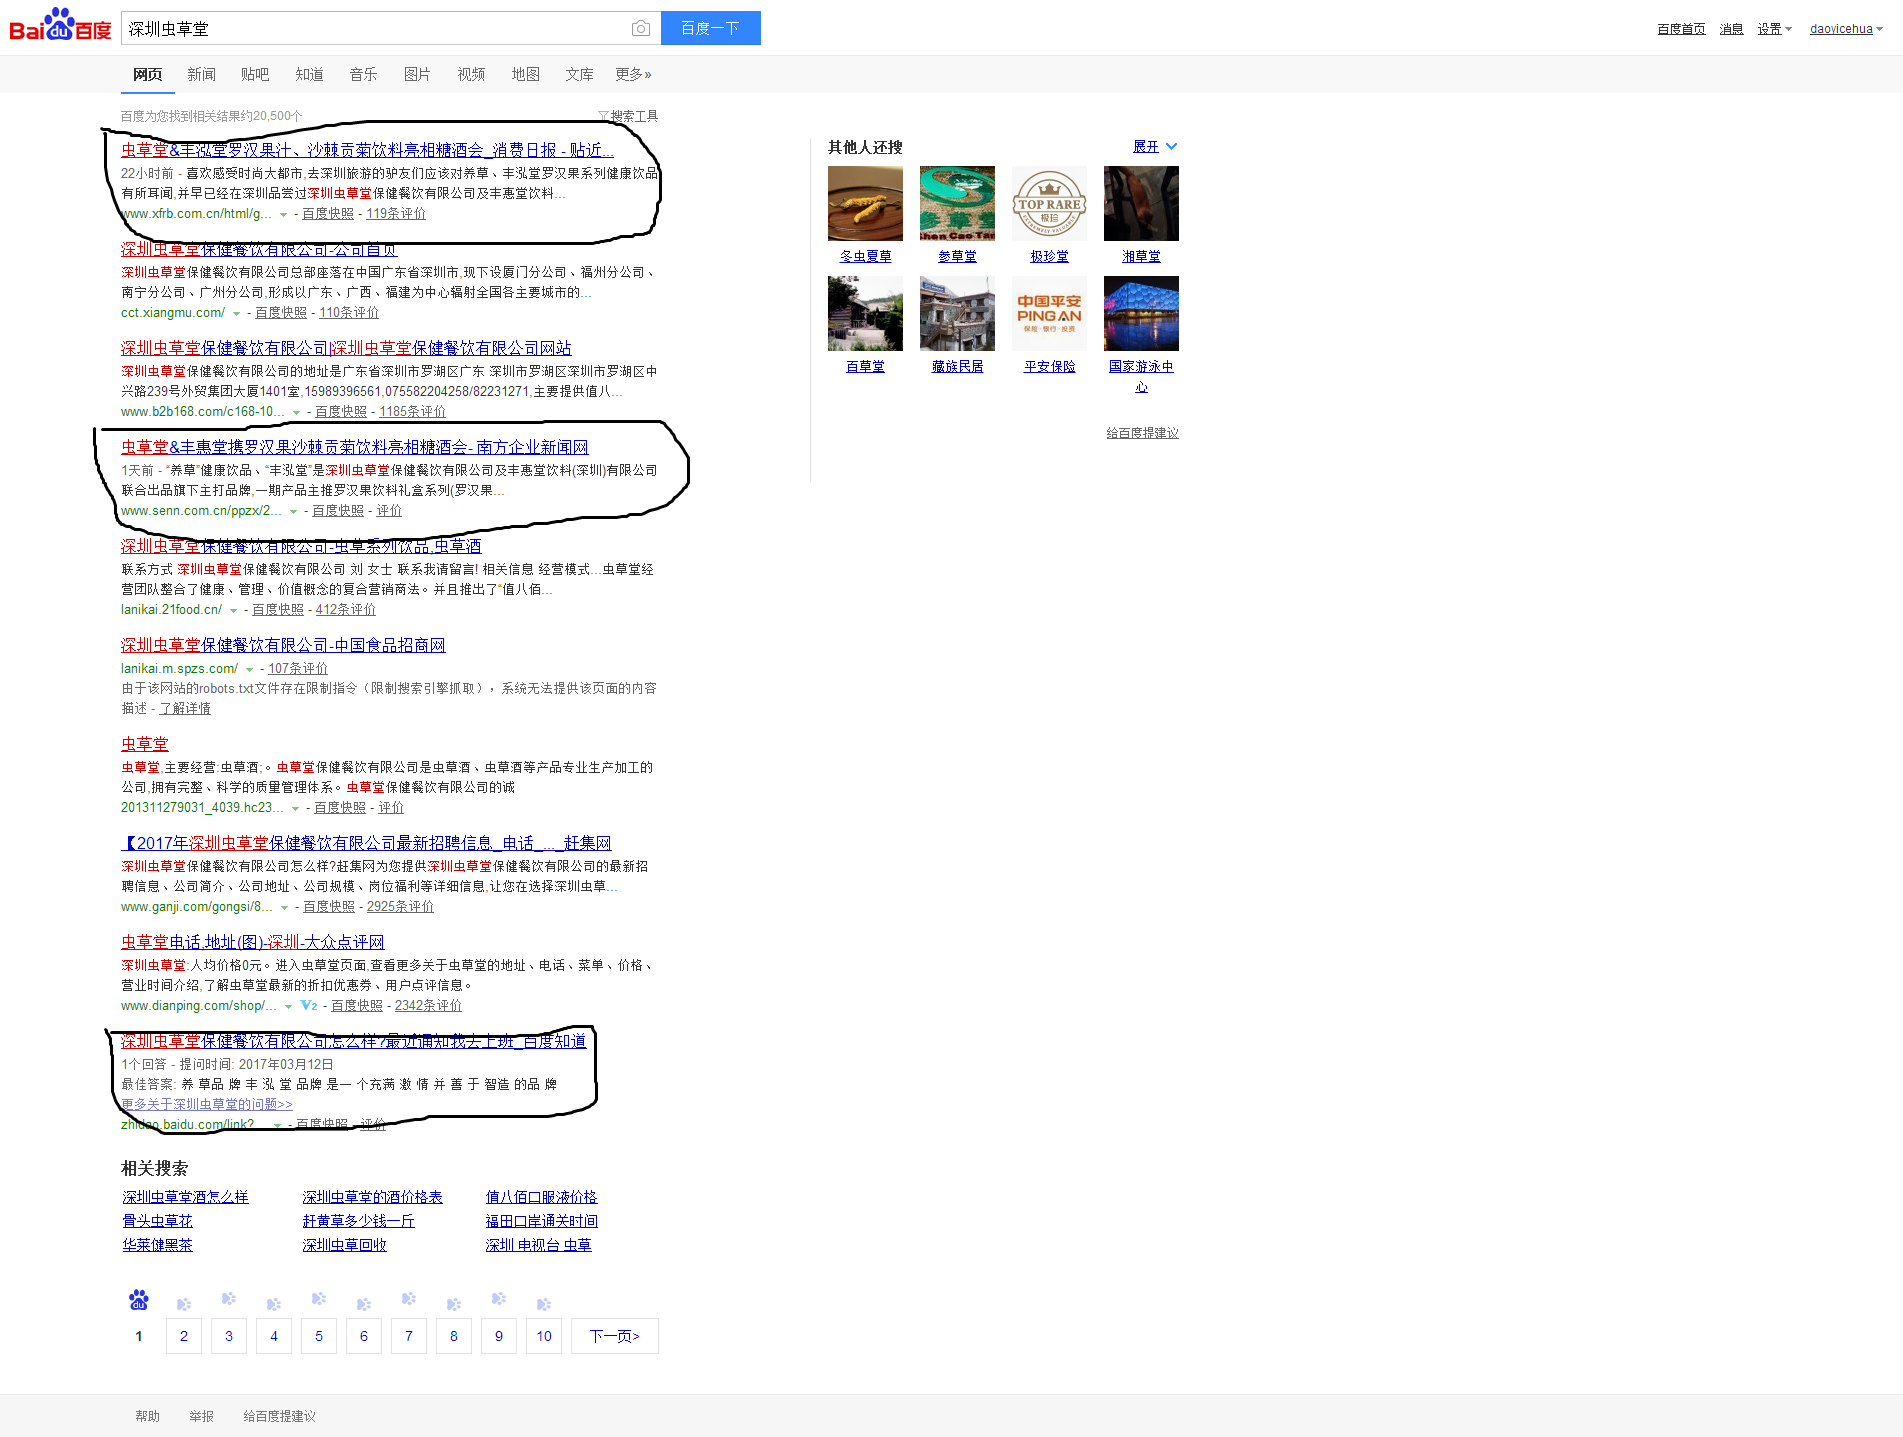Open 国家游泳中心 thumbnail
Viewport: 1903px width, 1437px height.
1141,314
